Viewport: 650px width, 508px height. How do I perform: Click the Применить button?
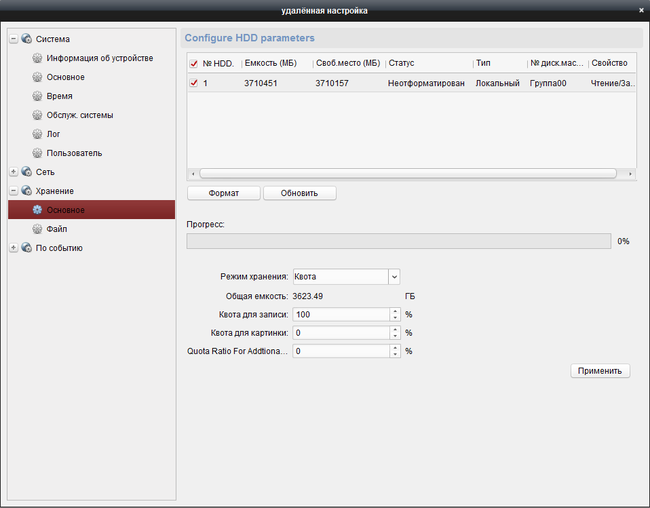[600, 370]
